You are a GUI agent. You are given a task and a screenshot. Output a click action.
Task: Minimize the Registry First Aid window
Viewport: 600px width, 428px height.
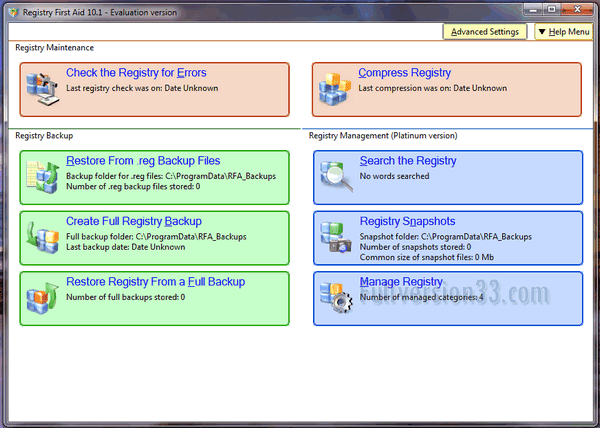coord(533,9)
